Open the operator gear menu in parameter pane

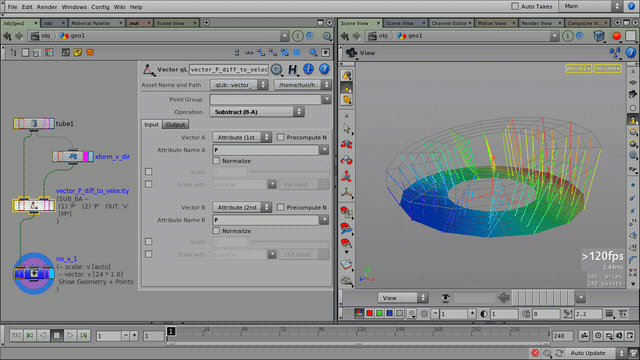pos(276,69)
